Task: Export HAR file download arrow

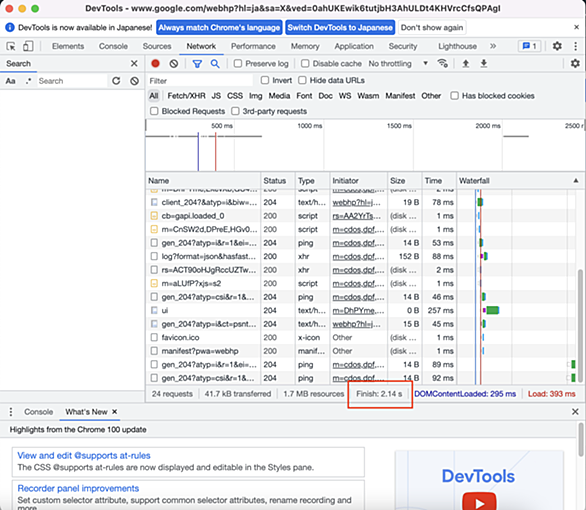Action: 484,64
